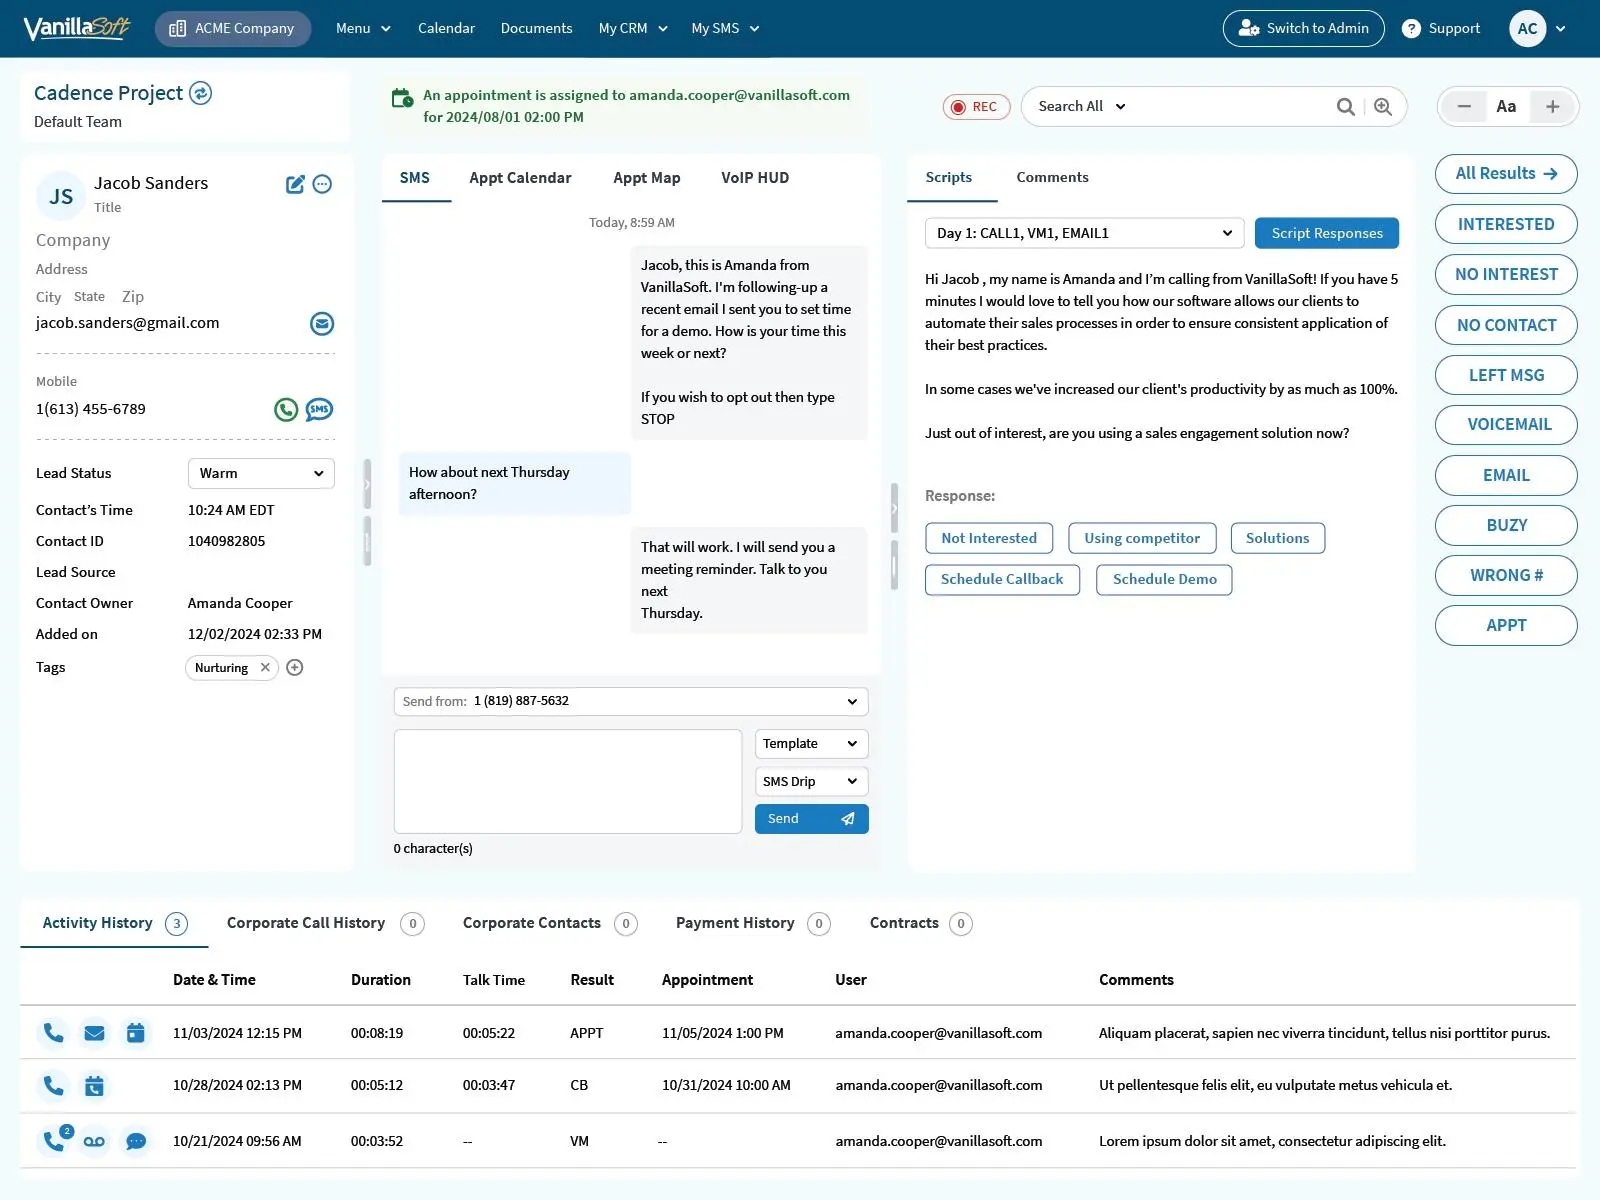Click email icon in 11/03/2024 activity row

[94, 1033]
